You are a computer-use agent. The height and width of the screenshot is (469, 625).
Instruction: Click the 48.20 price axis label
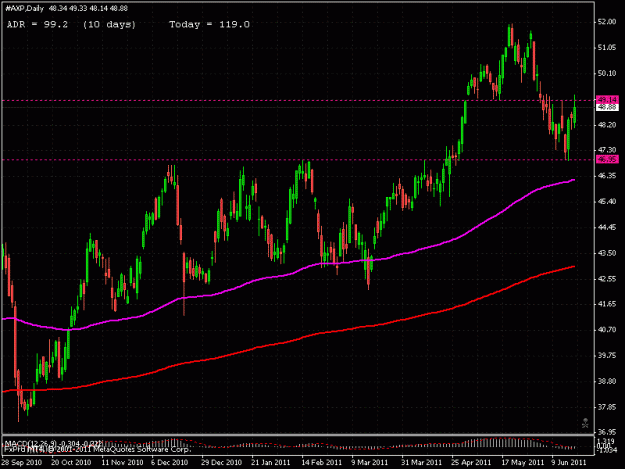click(x=607, y=125)
